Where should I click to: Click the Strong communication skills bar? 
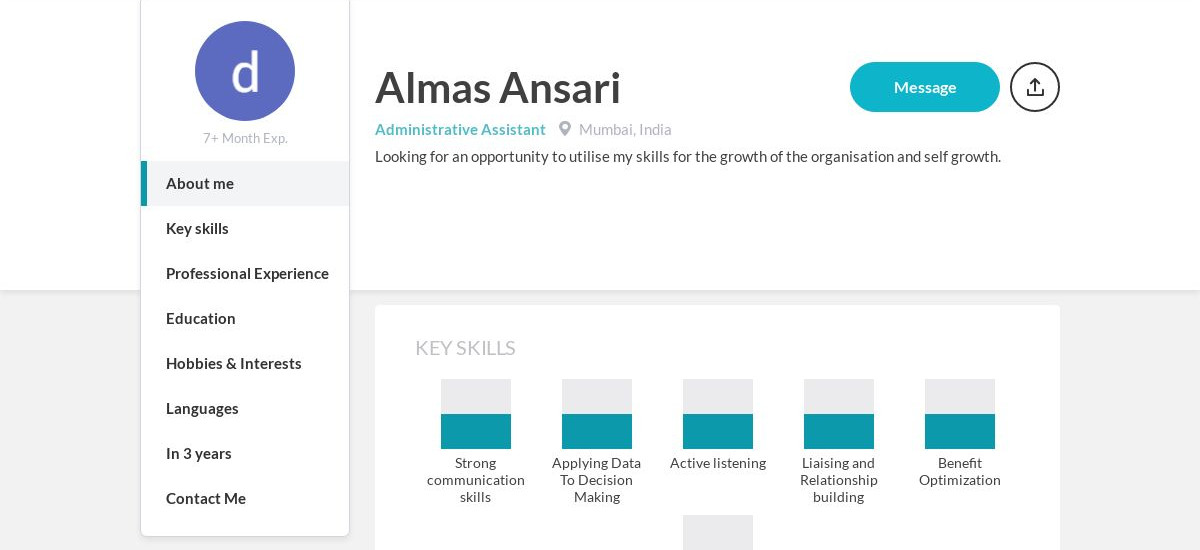pyautogui.click(x=476, y=414)
